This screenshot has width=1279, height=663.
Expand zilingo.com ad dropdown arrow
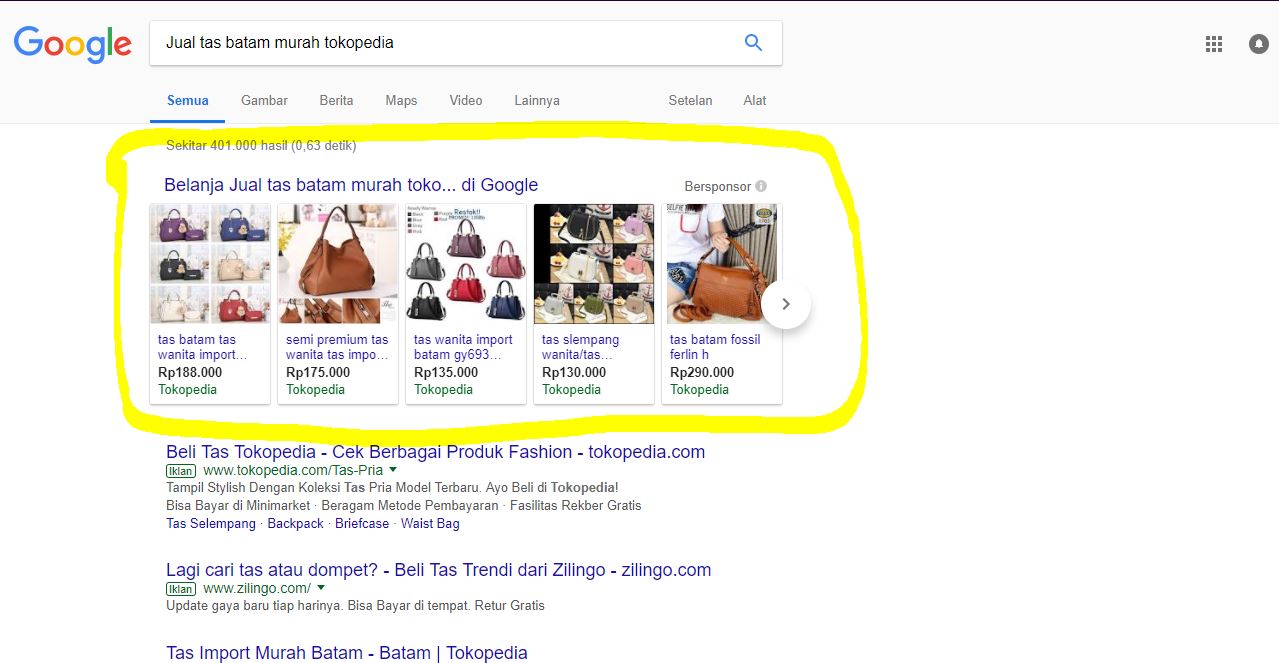[x=321, y=588]
